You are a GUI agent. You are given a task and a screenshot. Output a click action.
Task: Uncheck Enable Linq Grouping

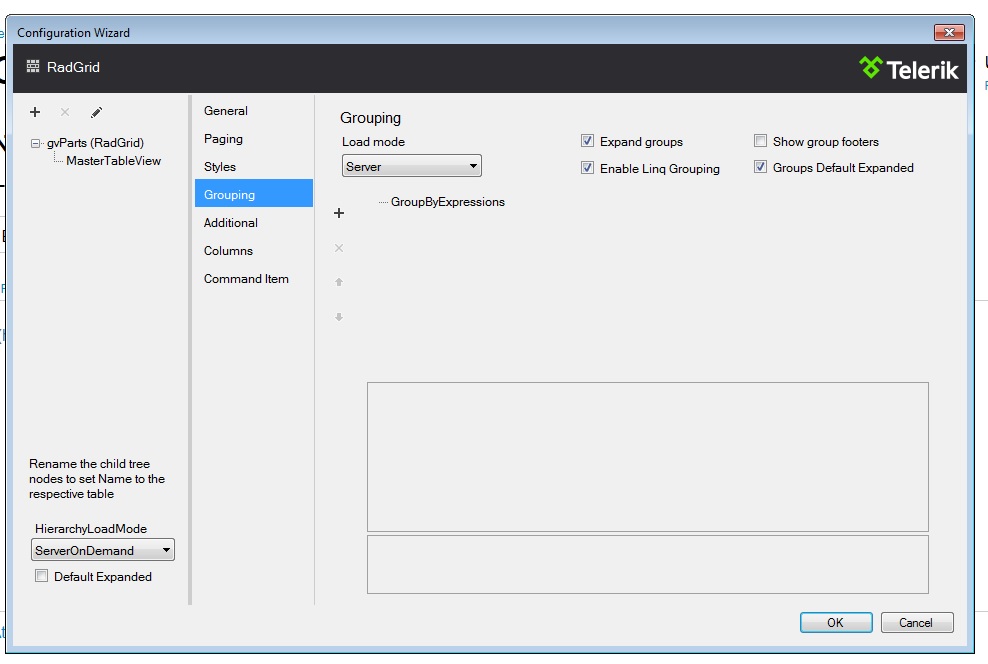click(587, 168)
